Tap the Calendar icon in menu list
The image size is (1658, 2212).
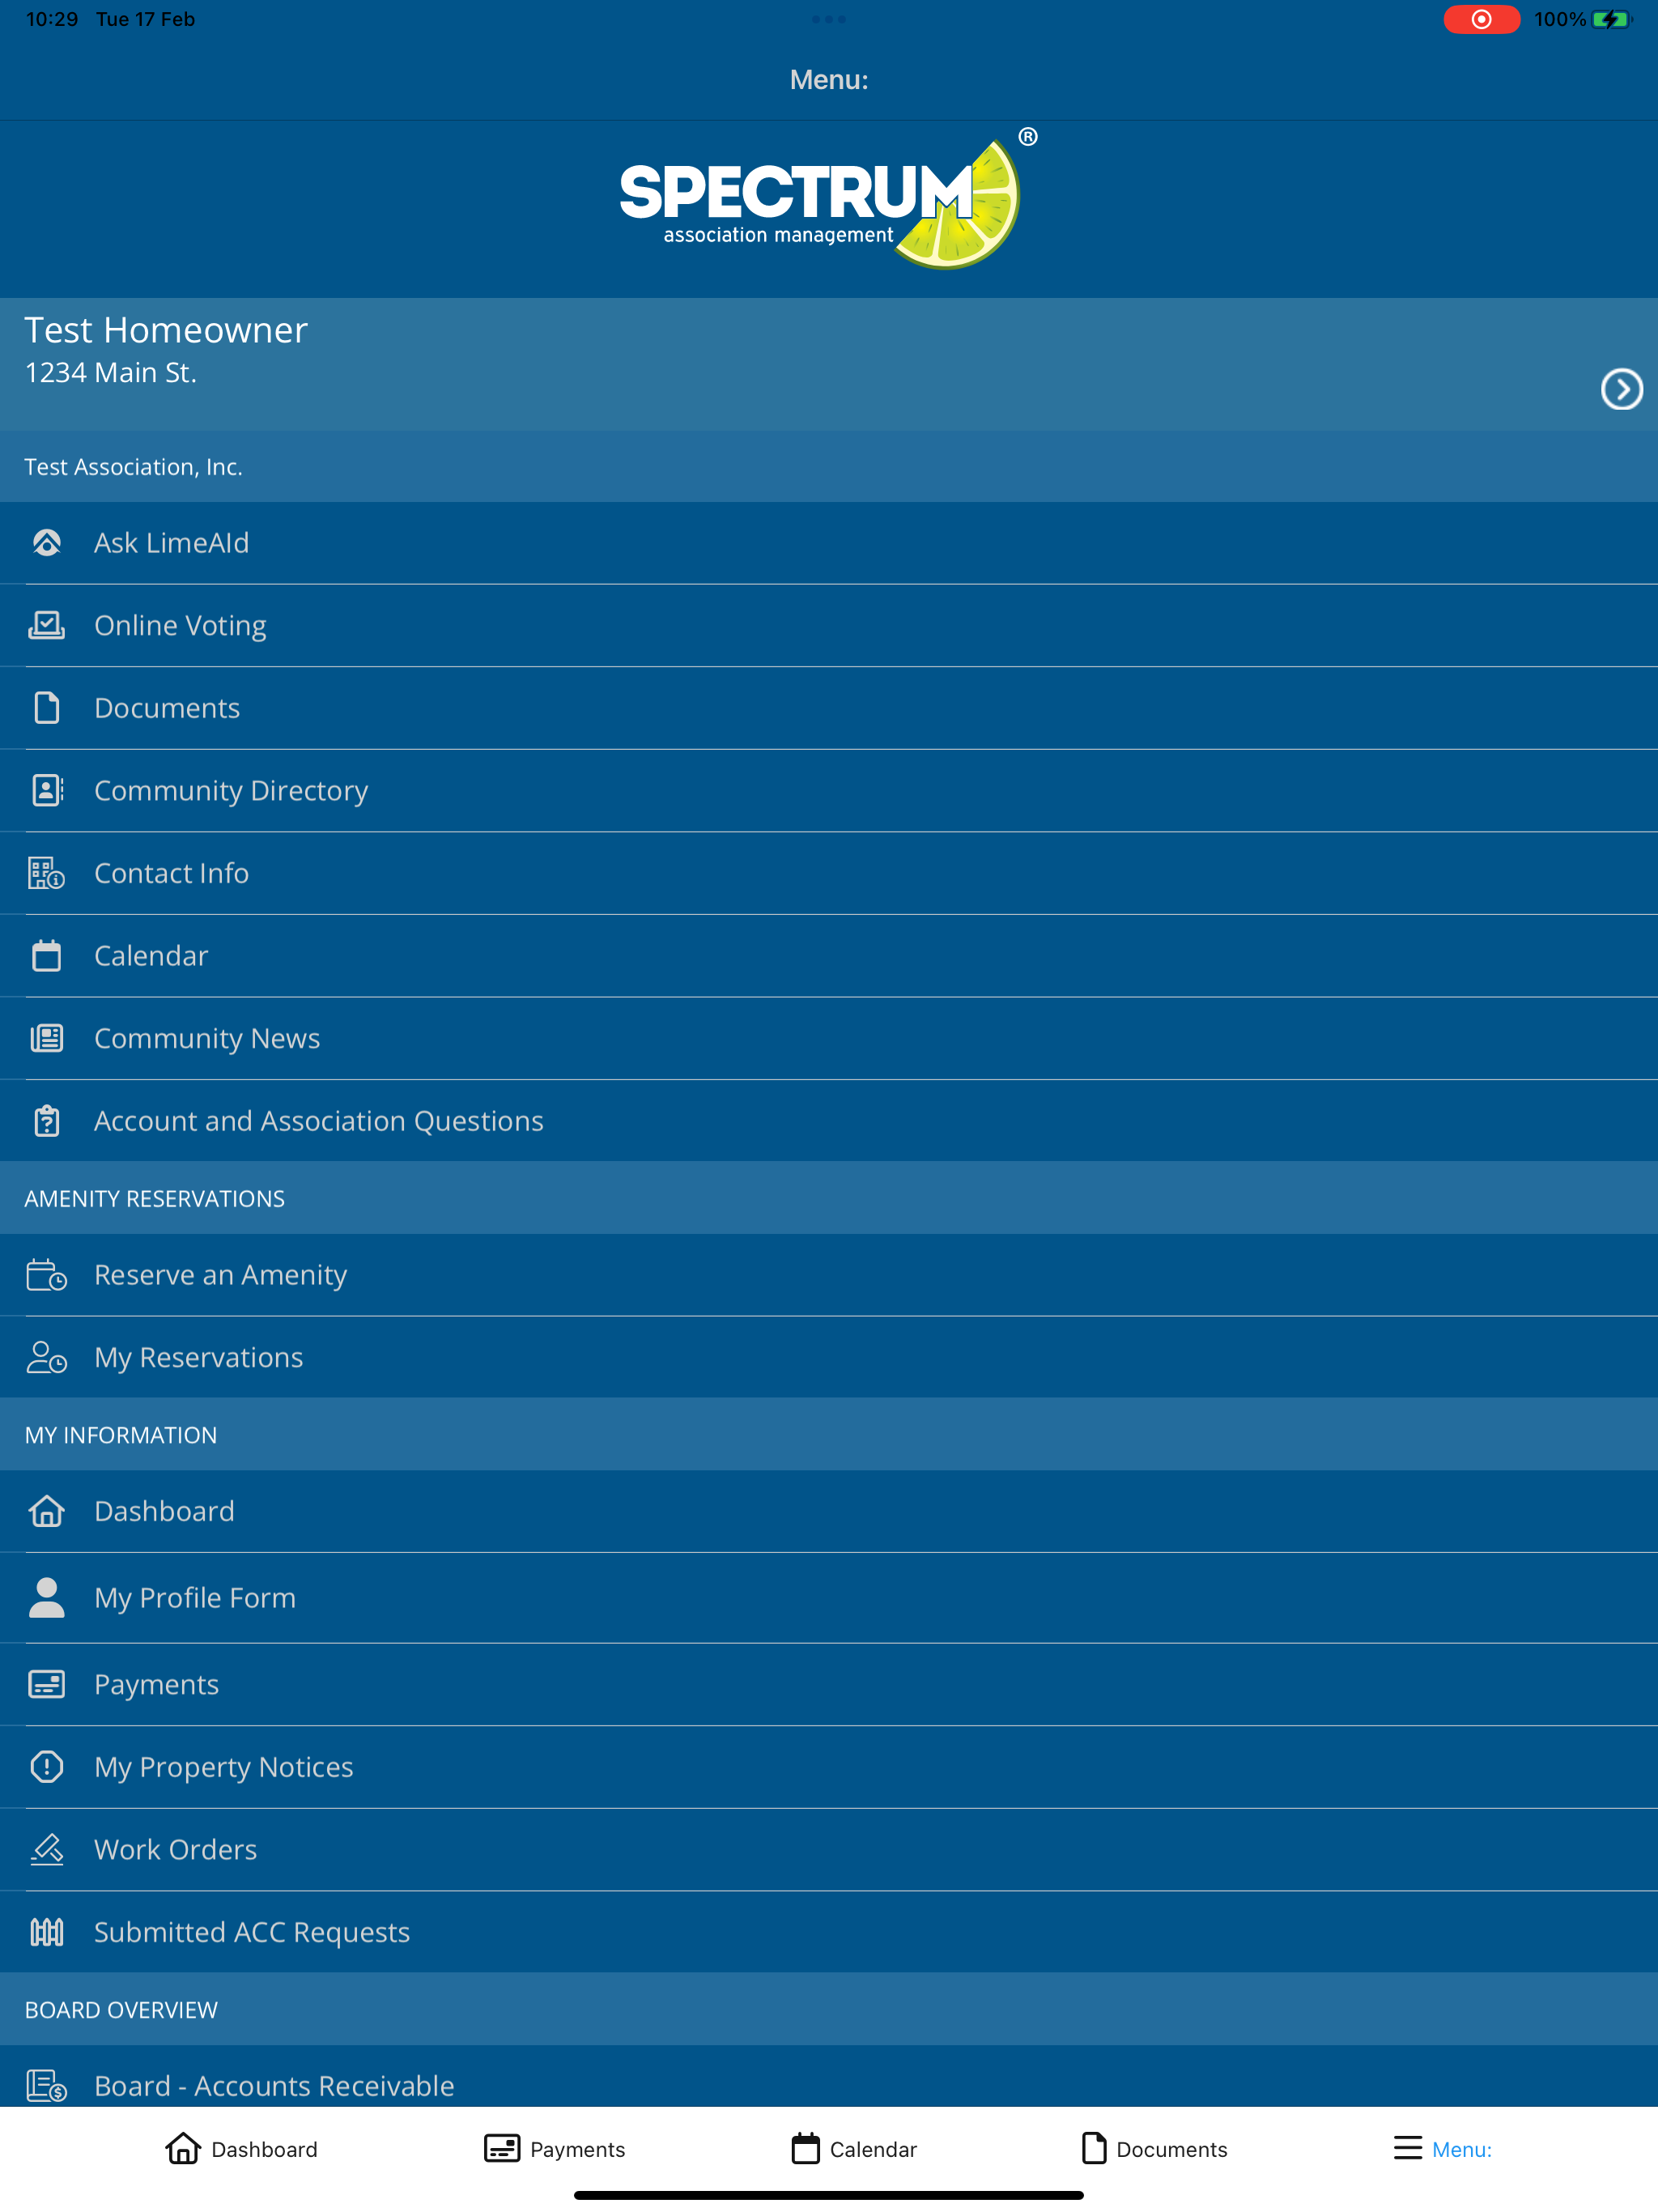point(47,956)
